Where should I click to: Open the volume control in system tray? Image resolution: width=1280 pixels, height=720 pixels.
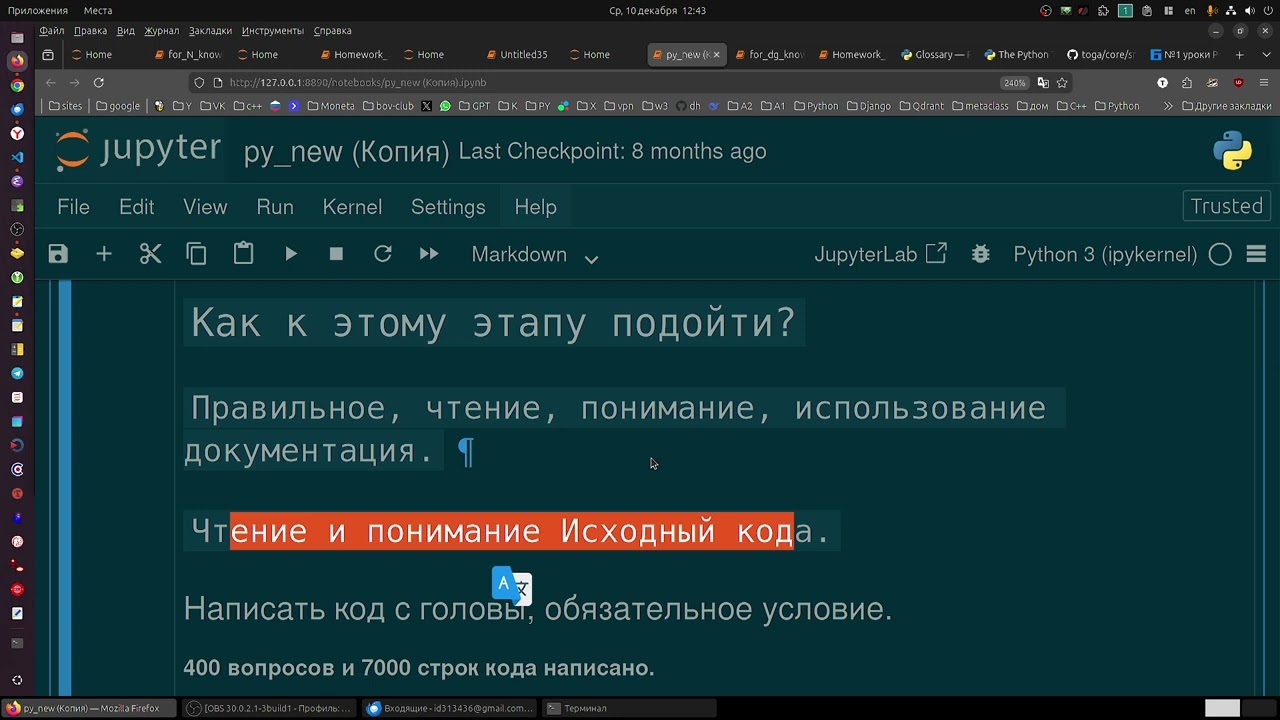click(1250, 10)
